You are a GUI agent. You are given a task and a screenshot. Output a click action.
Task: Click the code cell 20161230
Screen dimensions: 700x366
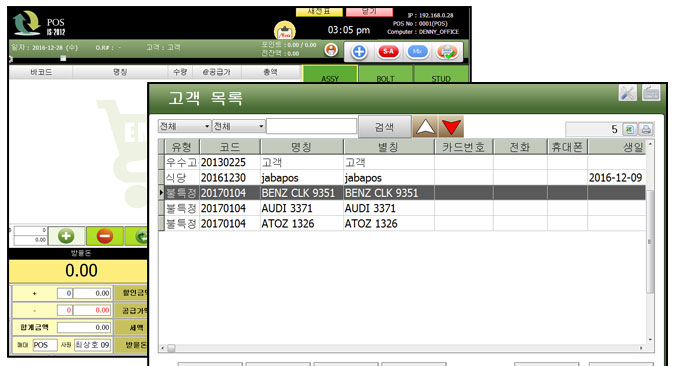point(229,178)
